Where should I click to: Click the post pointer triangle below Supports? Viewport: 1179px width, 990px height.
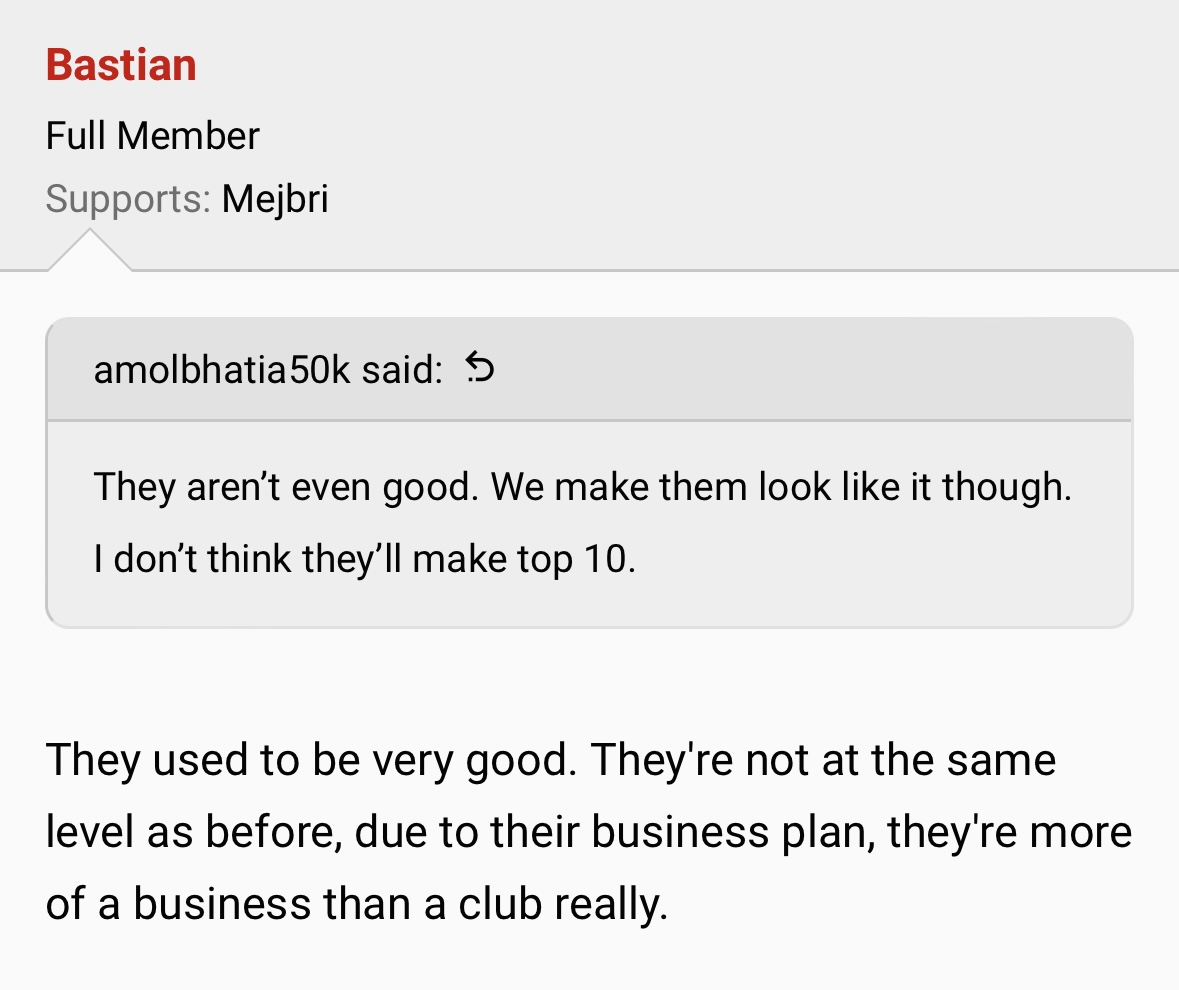89,250
